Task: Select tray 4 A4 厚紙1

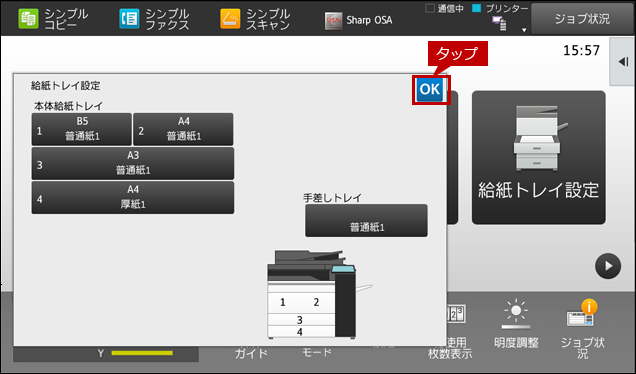Action: tap(133, 198)
